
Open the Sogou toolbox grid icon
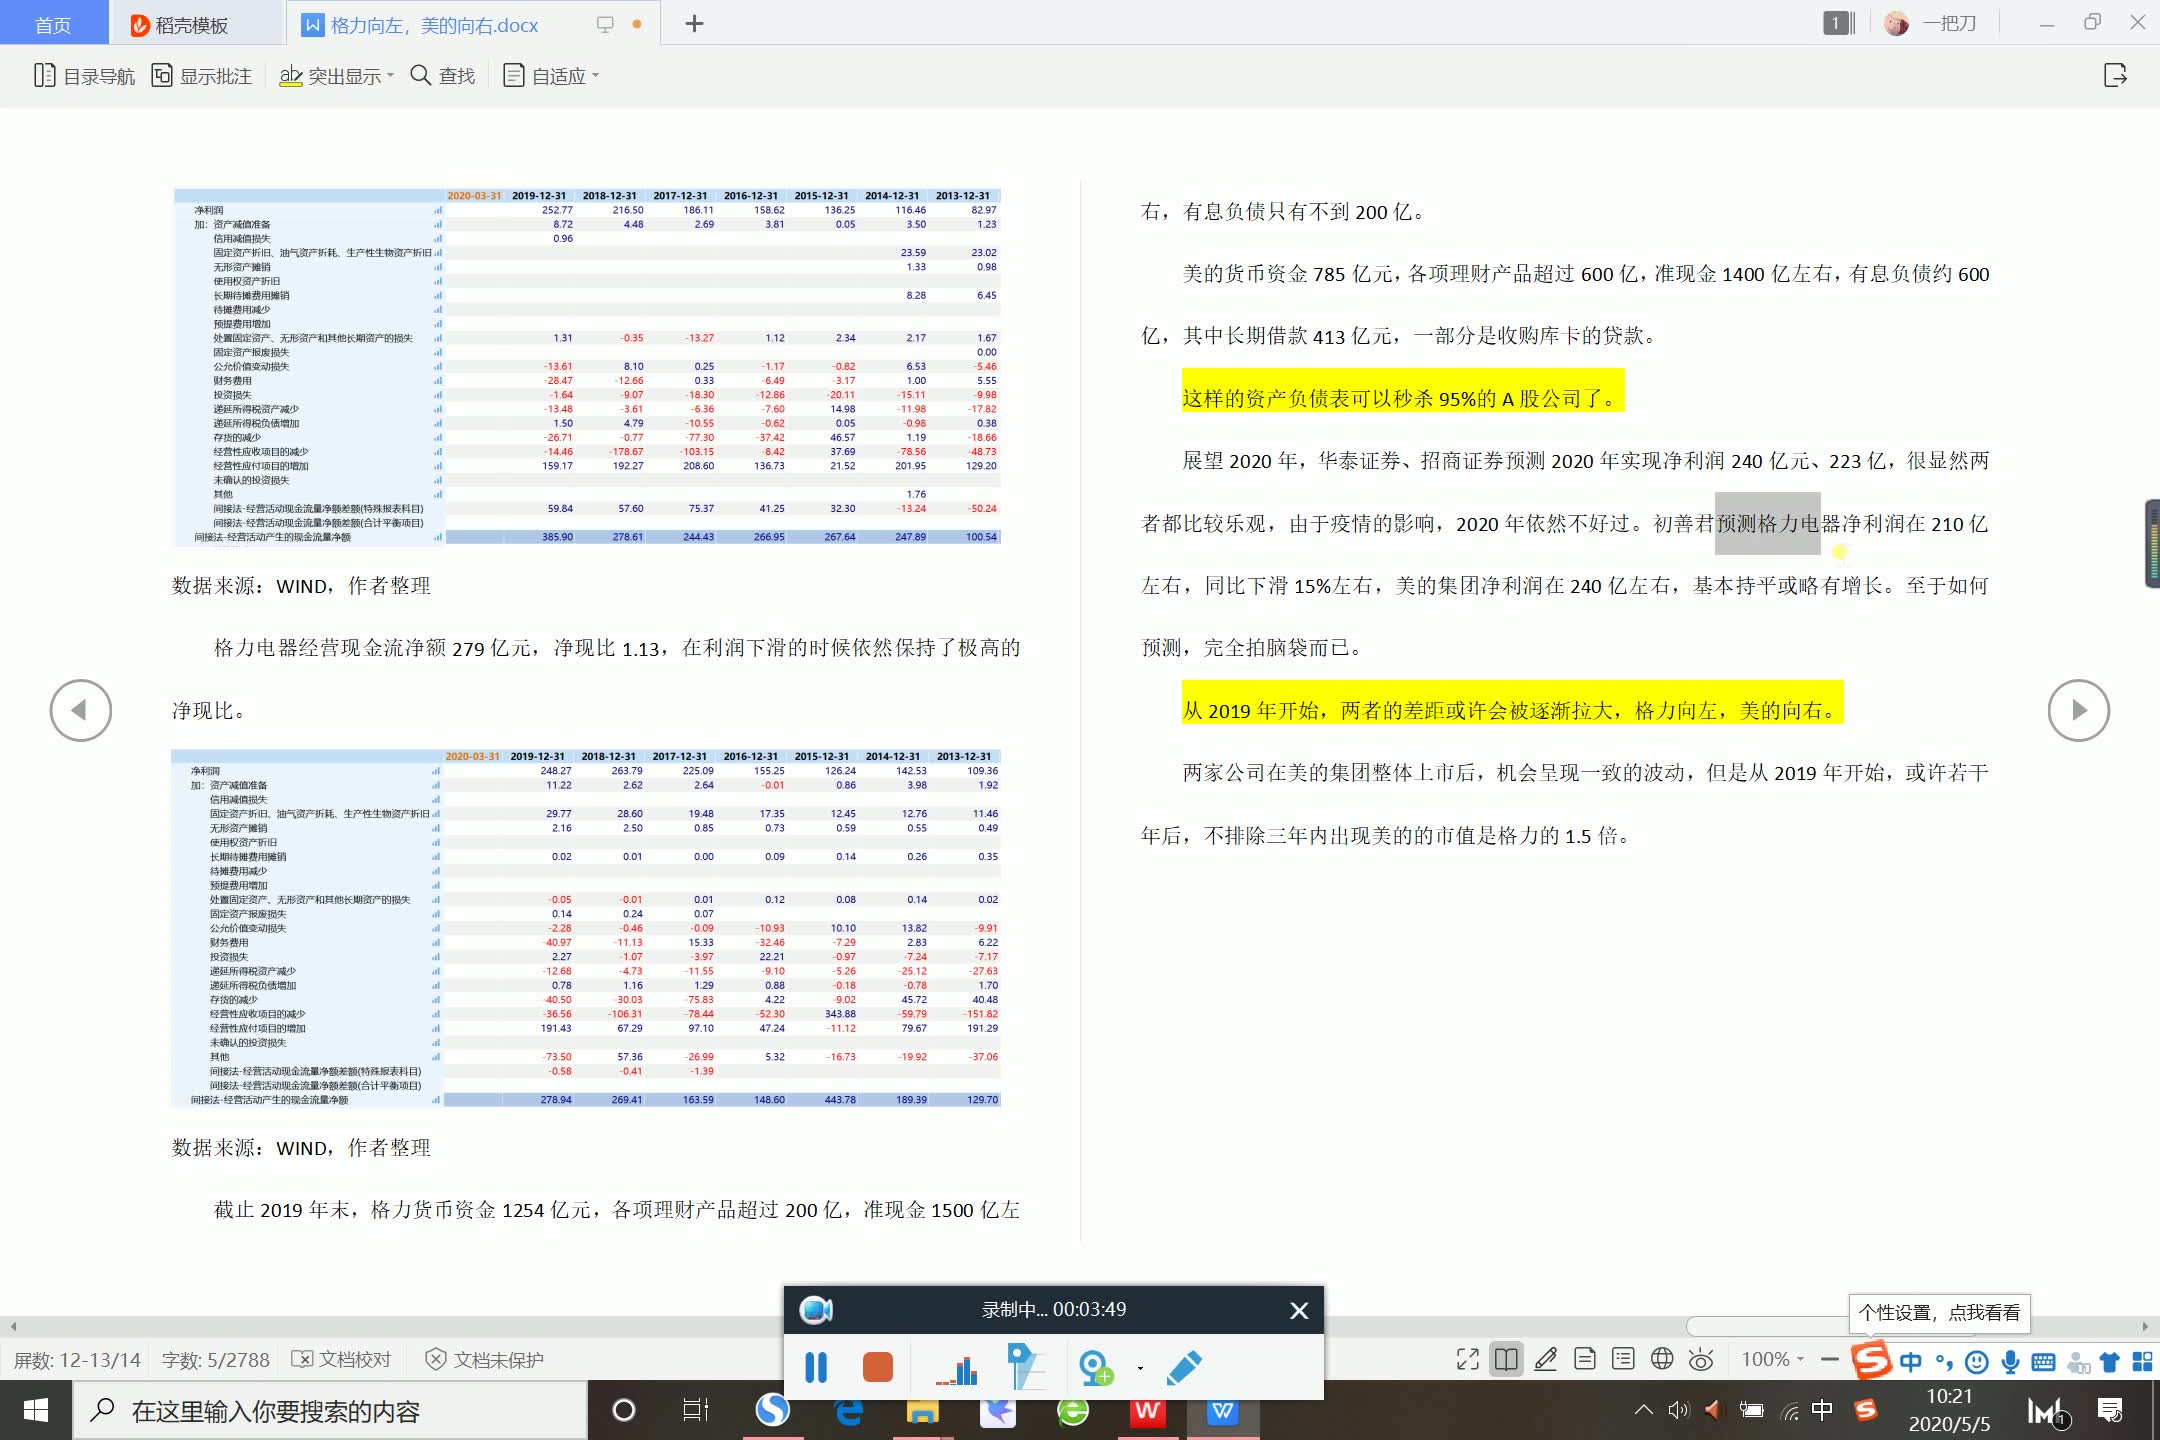(2143, 1361)
